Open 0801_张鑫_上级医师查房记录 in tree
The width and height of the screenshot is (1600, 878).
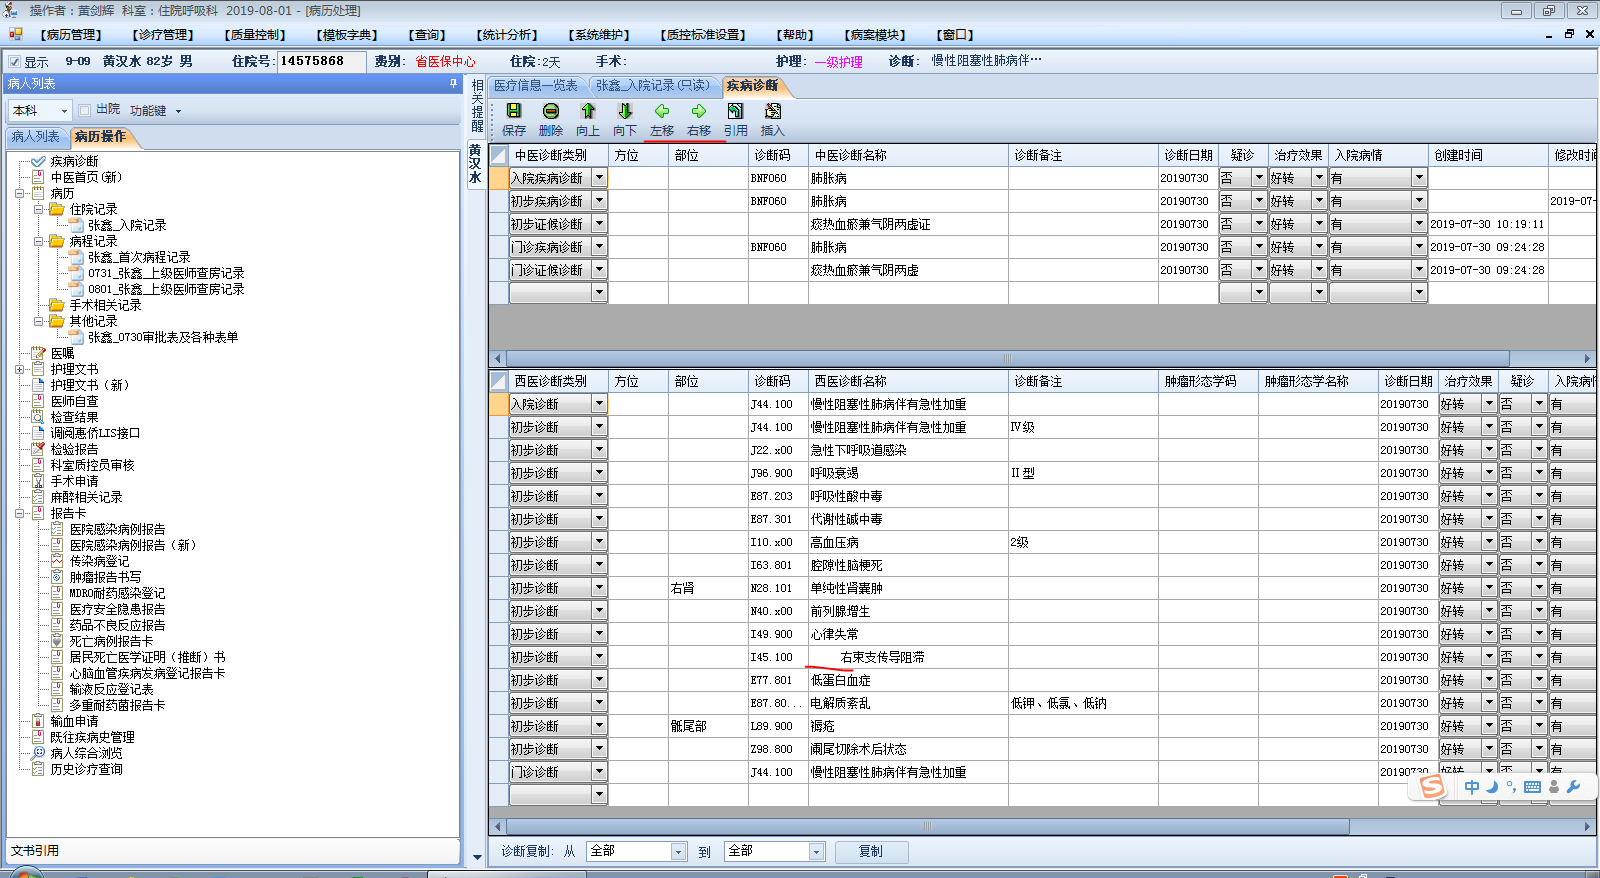166,289
